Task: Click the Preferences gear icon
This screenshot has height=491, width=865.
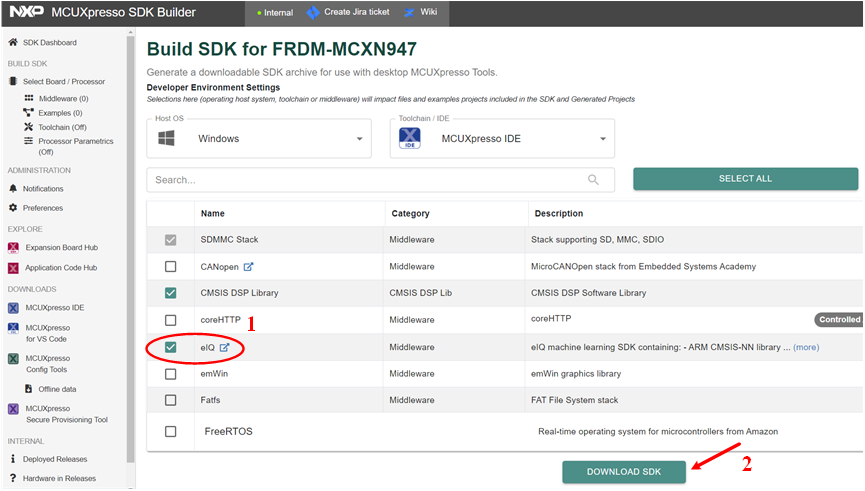Action: pyautogui.click(x=13, y=207)
